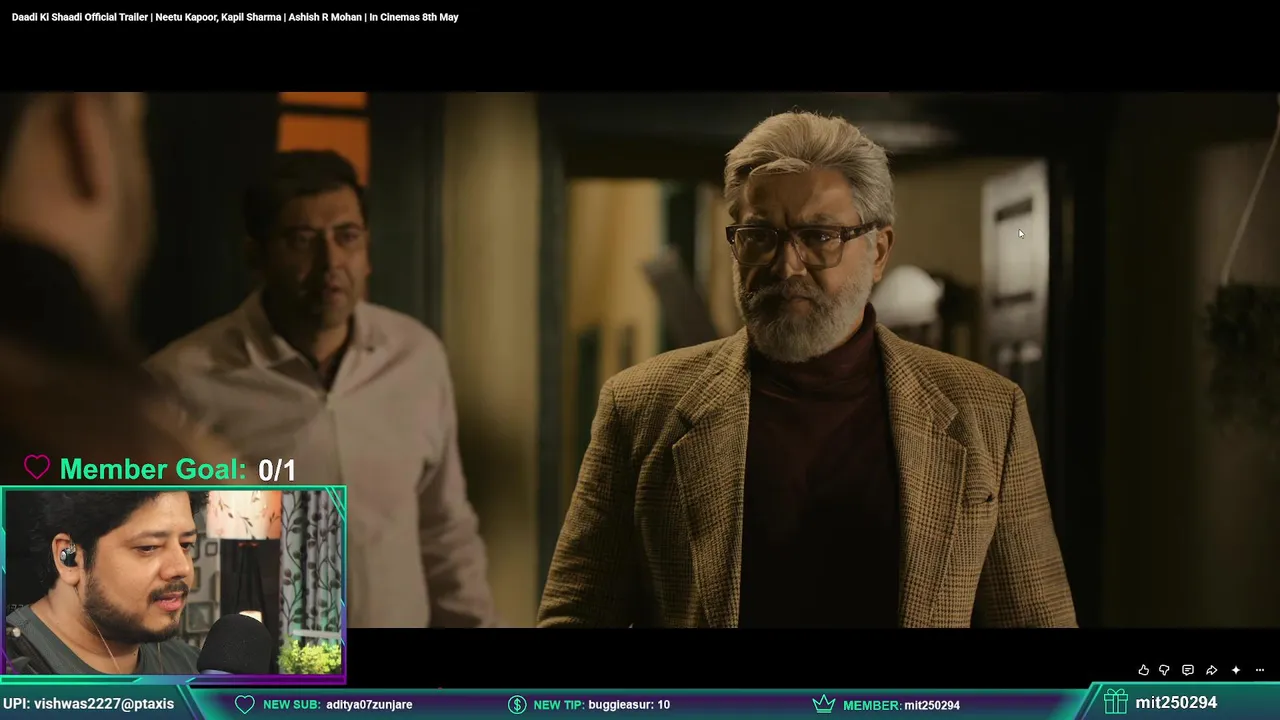This screenshot has height=720, width=1280.
Task: Click the Member Goal: 0/1 text
Action: click(178, 469)
